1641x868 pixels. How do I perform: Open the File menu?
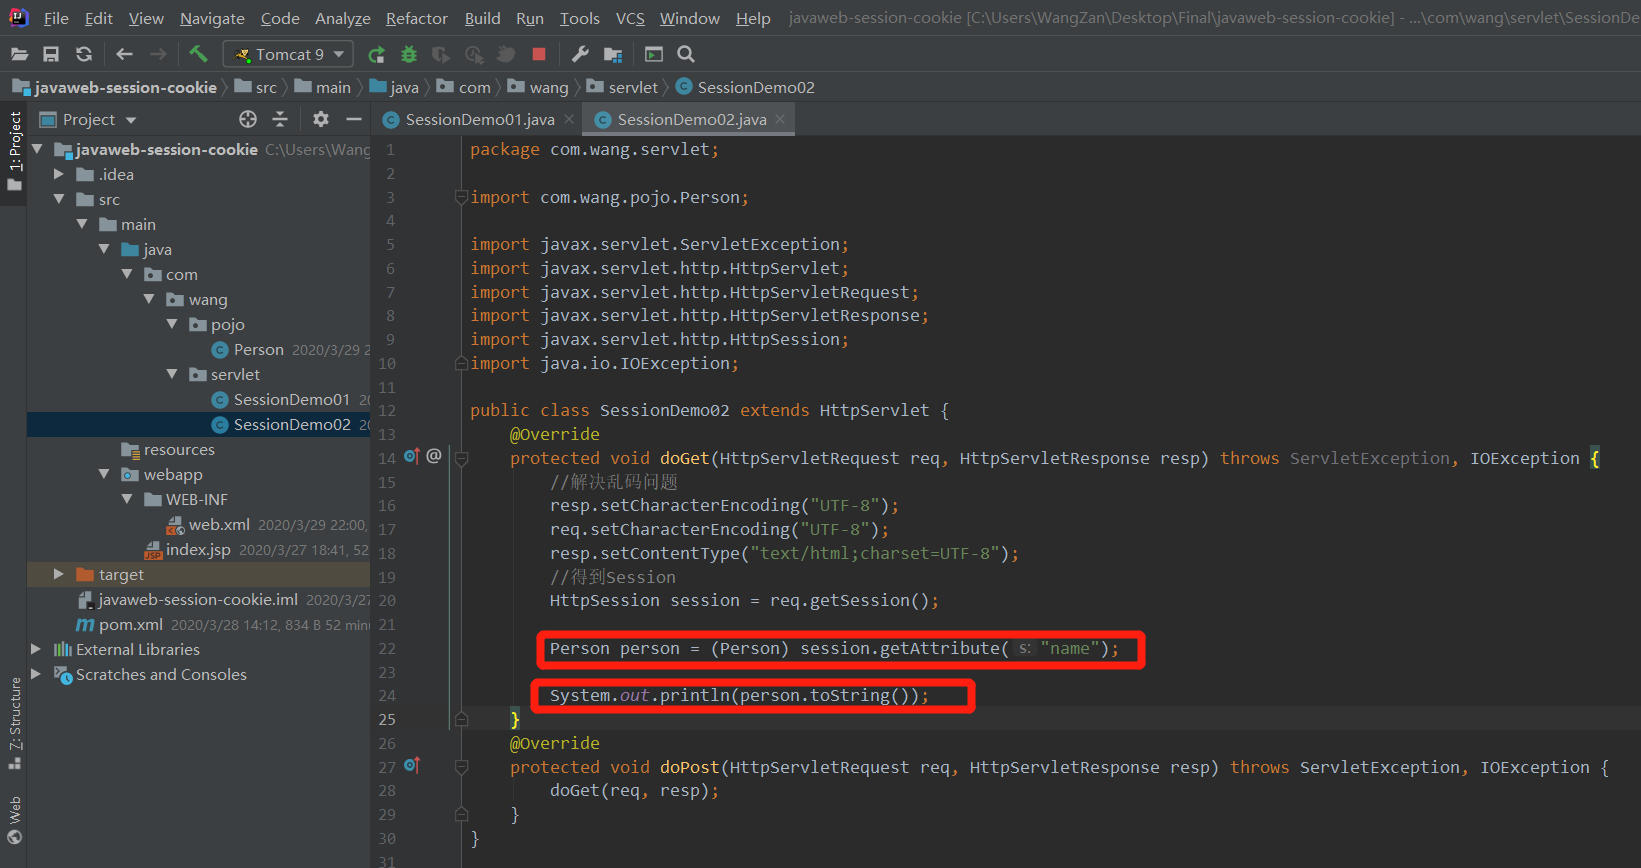click(x=56, y=18)
